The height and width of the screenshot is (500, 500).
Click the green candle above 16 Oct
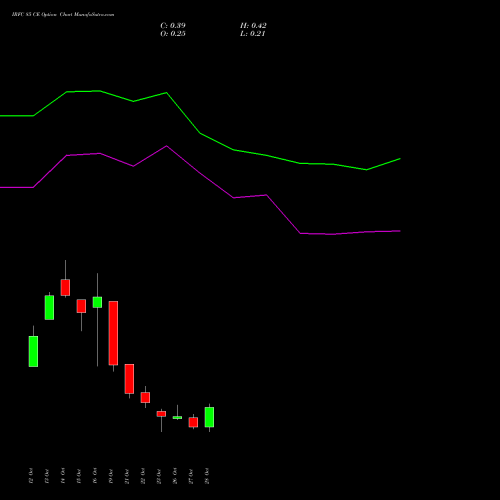[x=97, y=302]
